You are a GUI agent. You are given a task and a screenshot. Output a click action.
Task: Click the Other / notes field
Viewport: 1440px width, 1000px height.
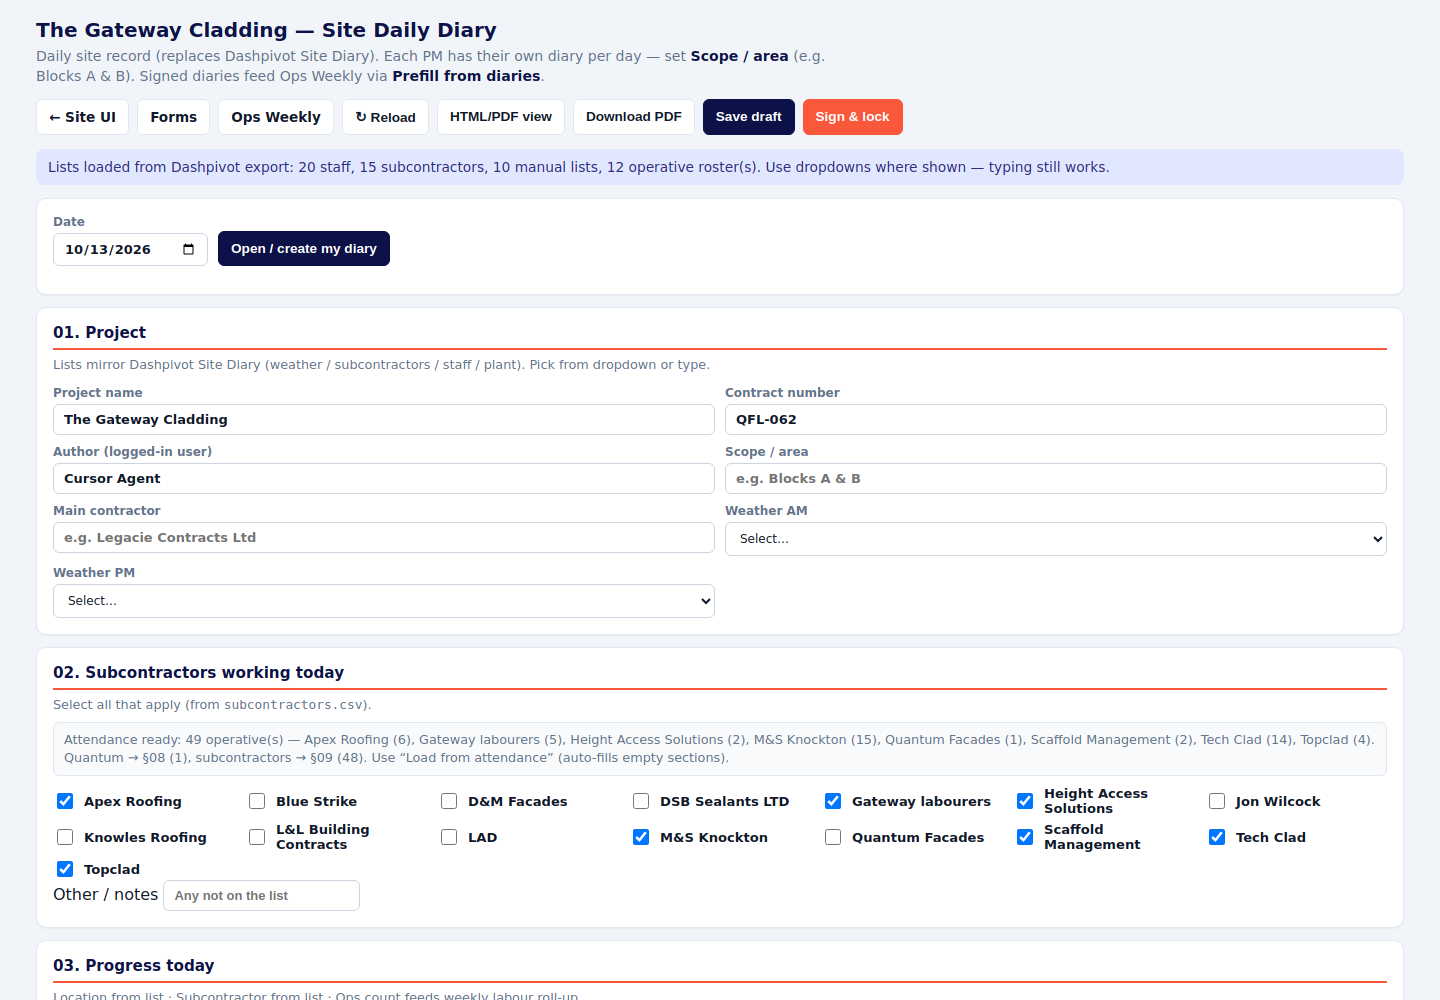coord(261,896)
